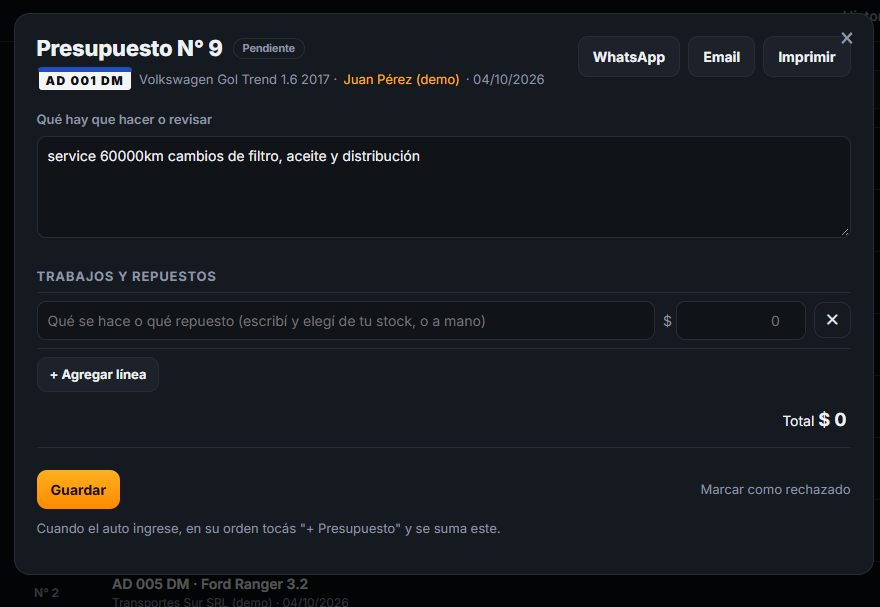Add a new line with Agregar línea
This screenshot has width=880, height=607.
(98, 374)
